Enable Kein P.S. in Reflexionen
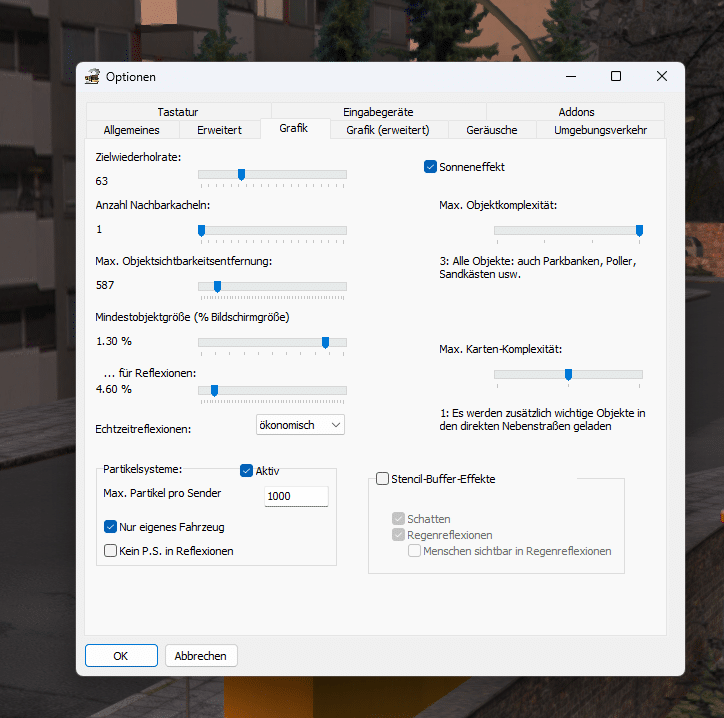 [x=111, y=550]
